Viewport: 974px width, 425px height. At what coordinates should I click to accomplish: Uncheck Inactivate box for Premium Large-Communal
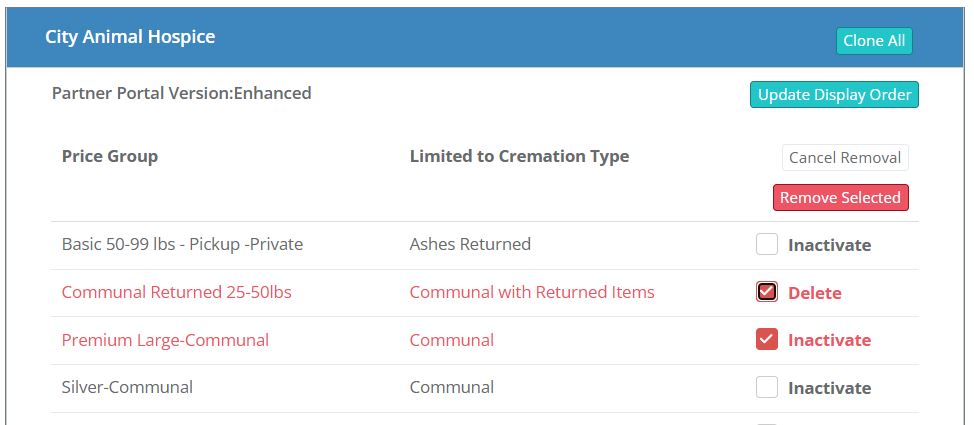pos(767,340)
